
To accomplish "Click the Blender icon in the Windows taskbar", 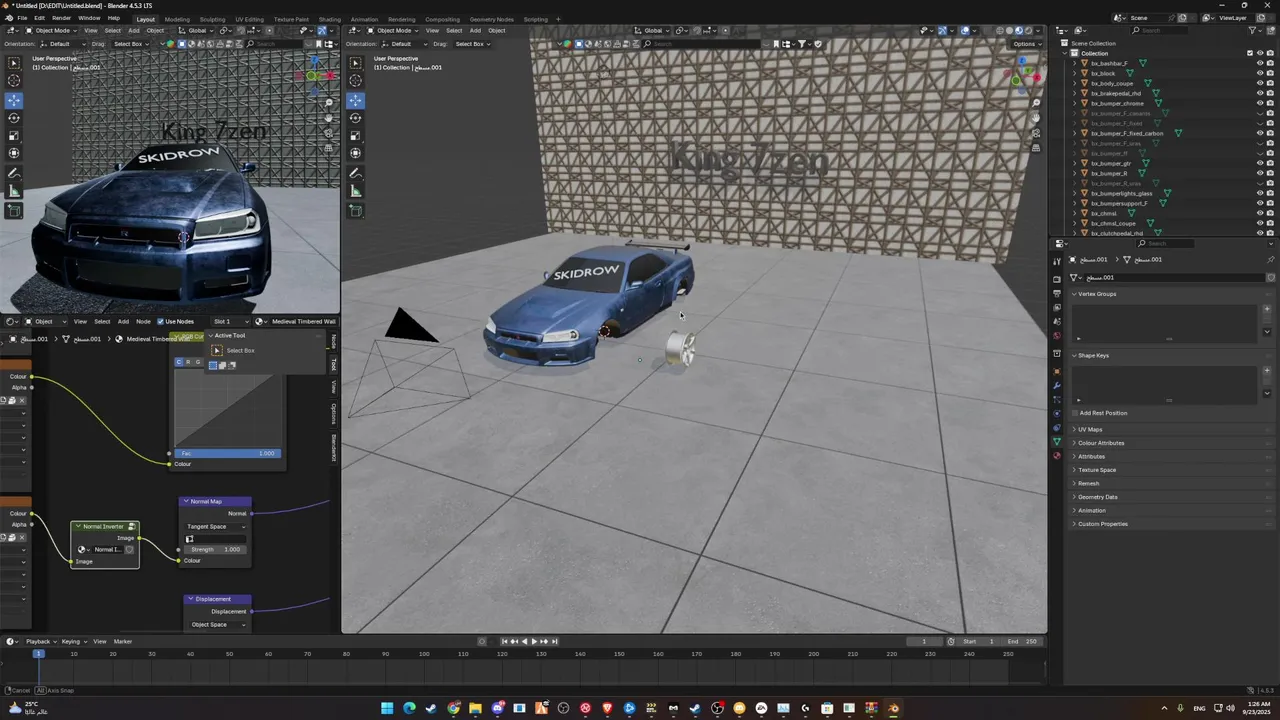I will (893, 708).
